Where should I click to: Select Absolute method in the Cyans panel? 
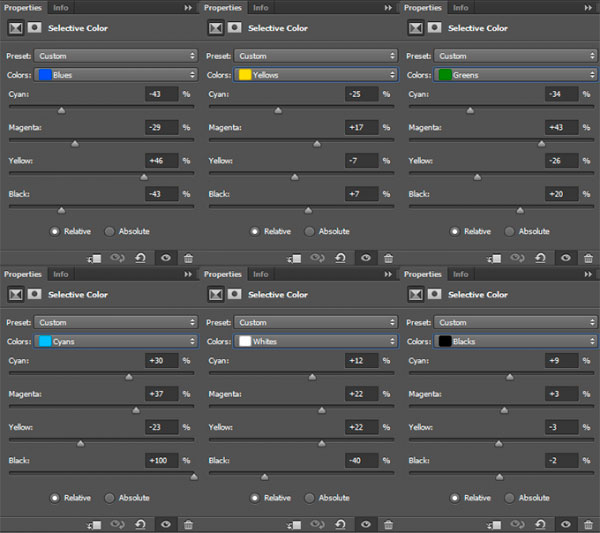click(109, 498)
